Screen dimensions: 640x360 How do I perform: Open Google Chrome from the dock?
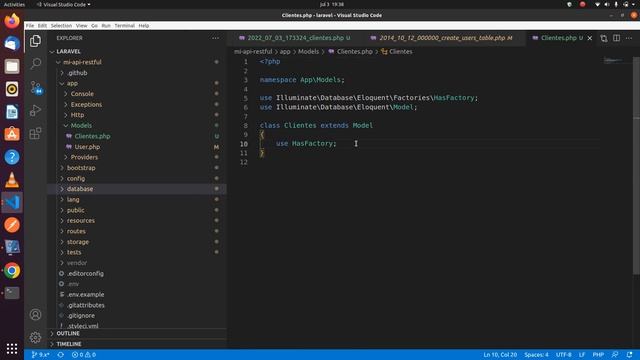(12, 270)
